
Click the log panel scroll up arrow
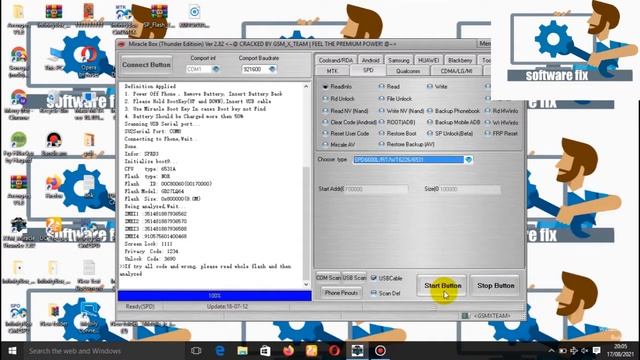pyautogui.click(x=306, y=87)
